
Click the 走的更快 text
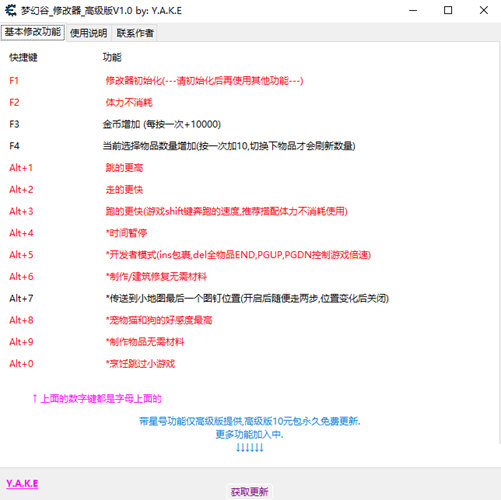pos(124,190)
